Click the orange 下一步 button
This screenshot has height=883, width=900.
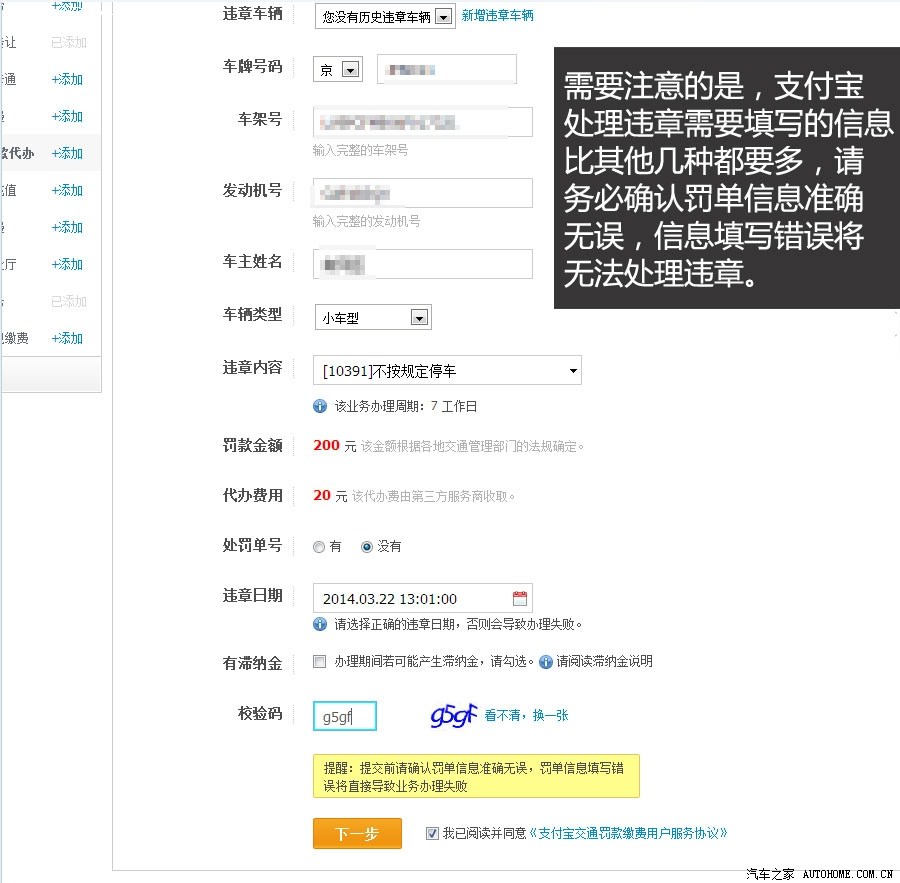[x=357, y=833]
